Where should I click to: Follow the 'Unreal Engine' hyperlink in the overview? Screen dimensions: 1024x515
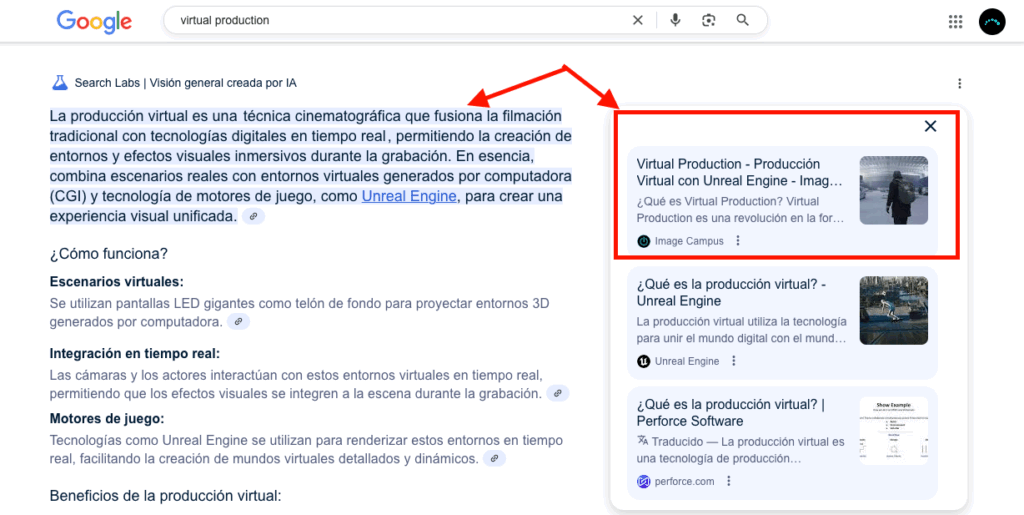click(x=409, y=196)
